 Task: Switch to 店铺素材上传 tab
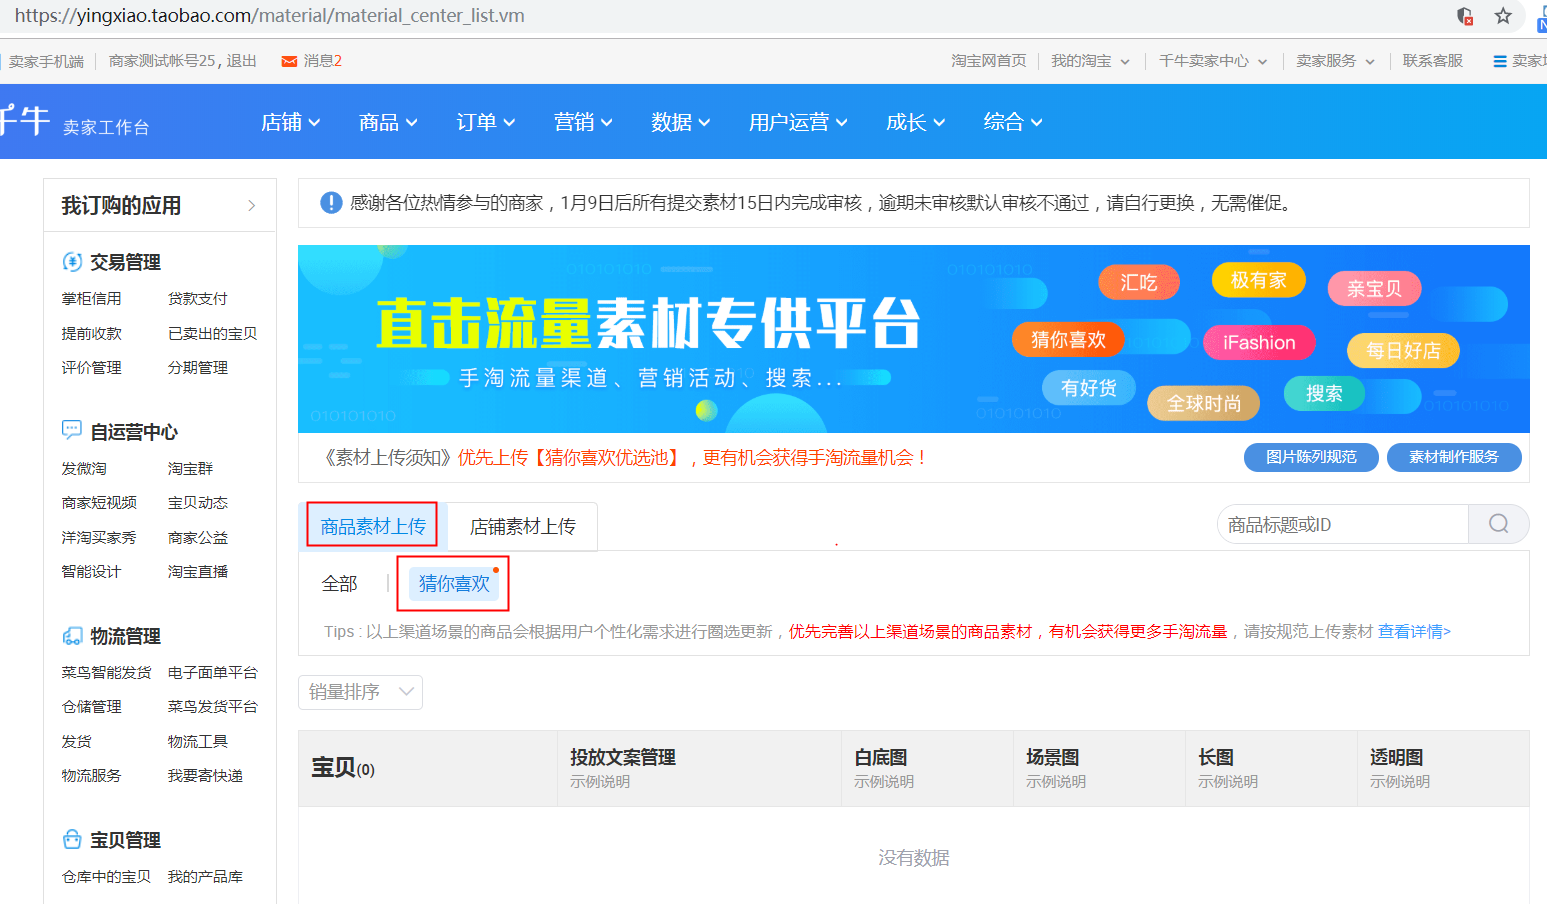(x=523, y=526)
